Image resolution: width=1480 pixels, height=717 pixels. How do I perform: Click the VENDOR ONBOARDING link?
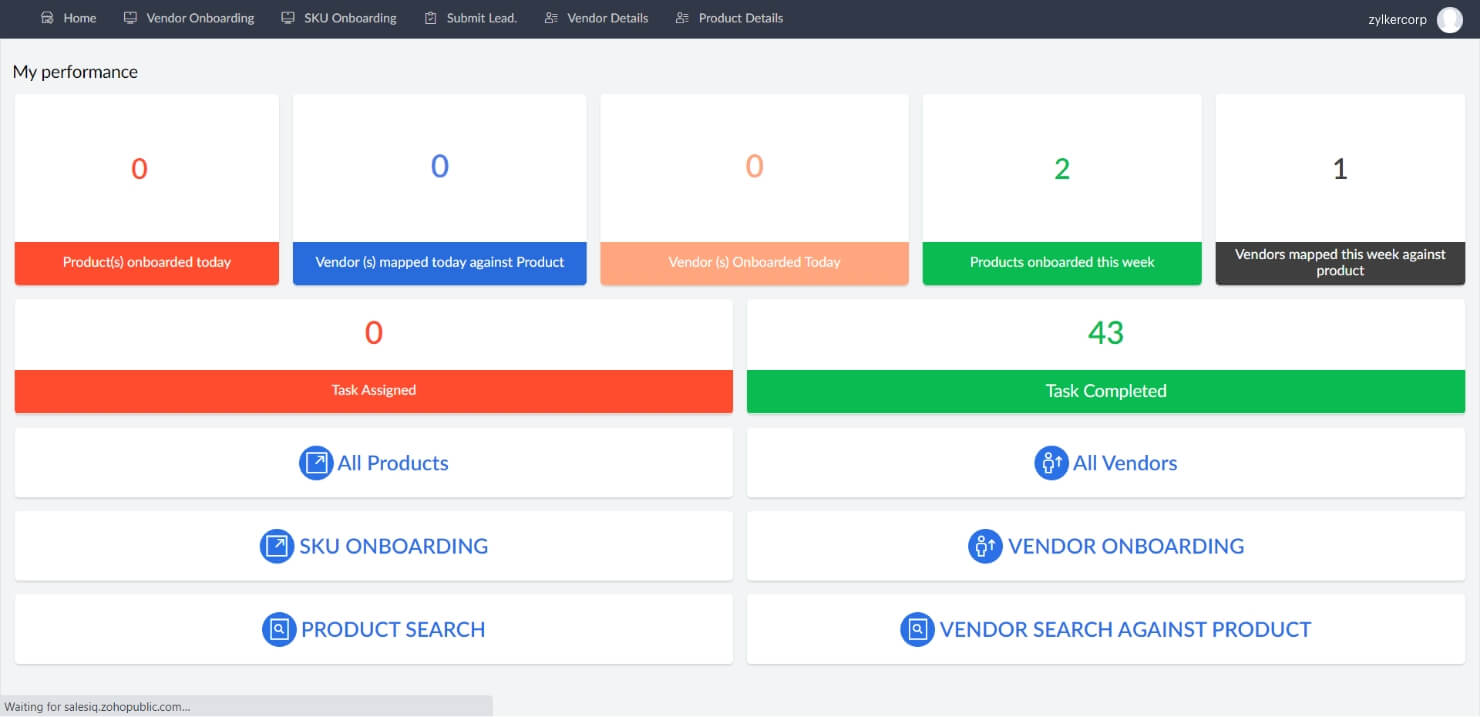(1125, 546)
